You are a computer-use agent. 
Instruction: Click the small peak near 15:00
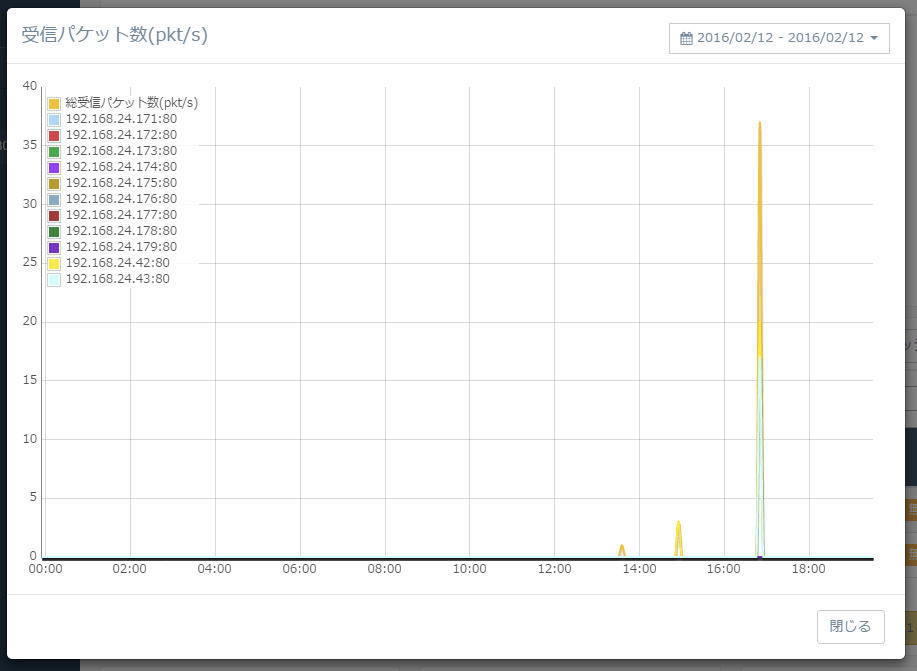pos(678,523)
